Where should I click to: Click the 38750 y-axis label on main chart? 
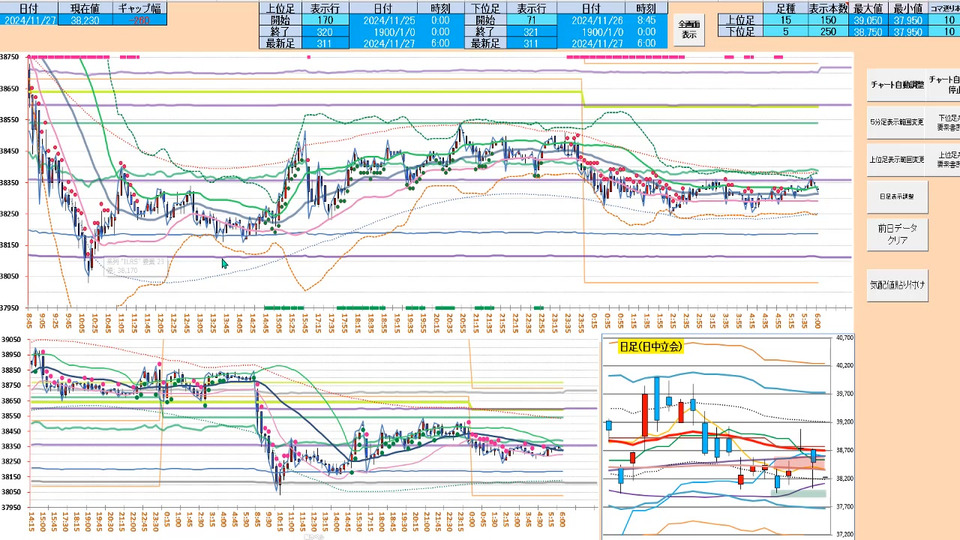pyautogui.click(x=10, y=57)
